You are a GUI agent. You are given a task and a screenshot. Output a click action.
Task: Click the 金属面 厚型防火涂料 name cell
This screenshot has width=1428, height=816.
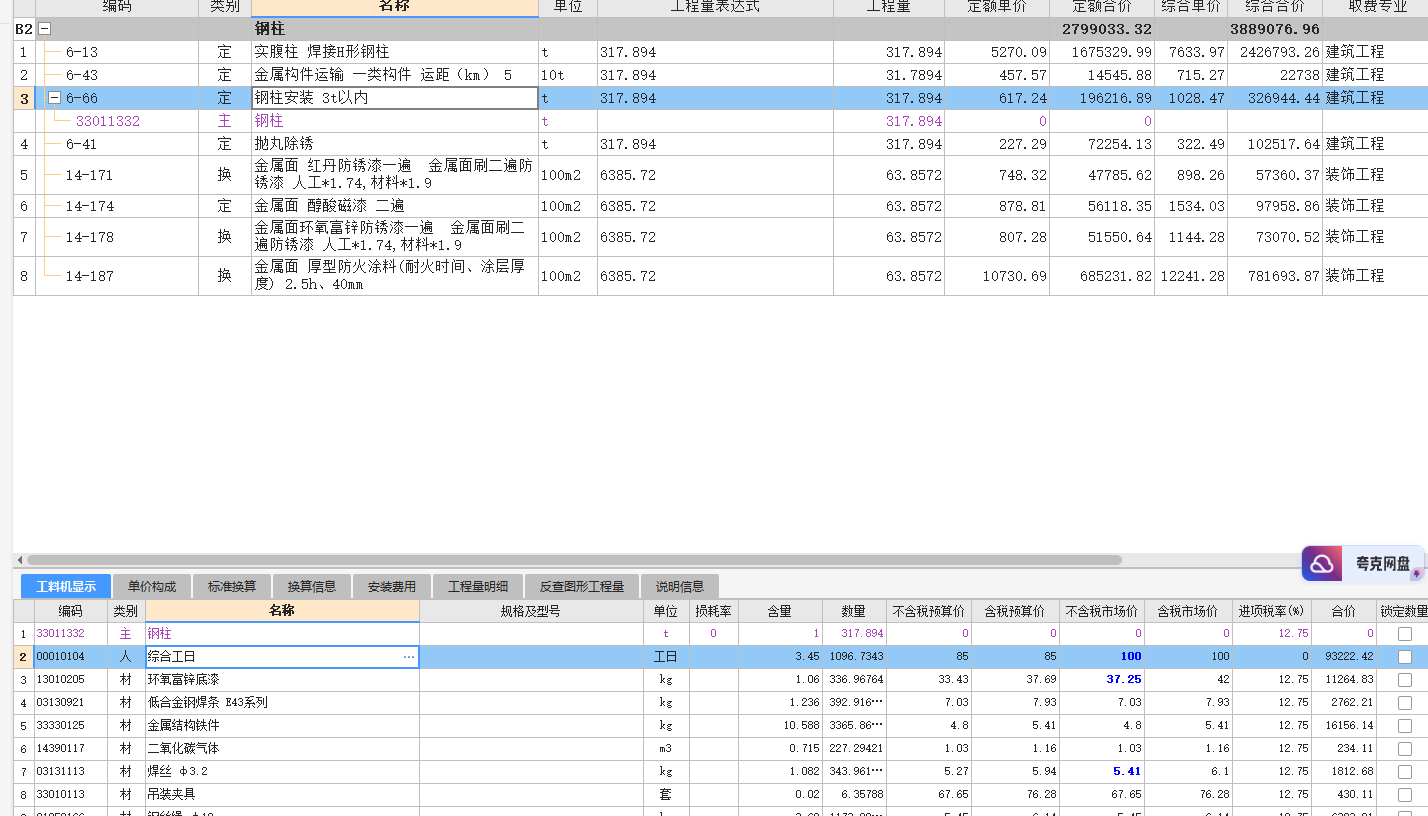tap(395, 276)
